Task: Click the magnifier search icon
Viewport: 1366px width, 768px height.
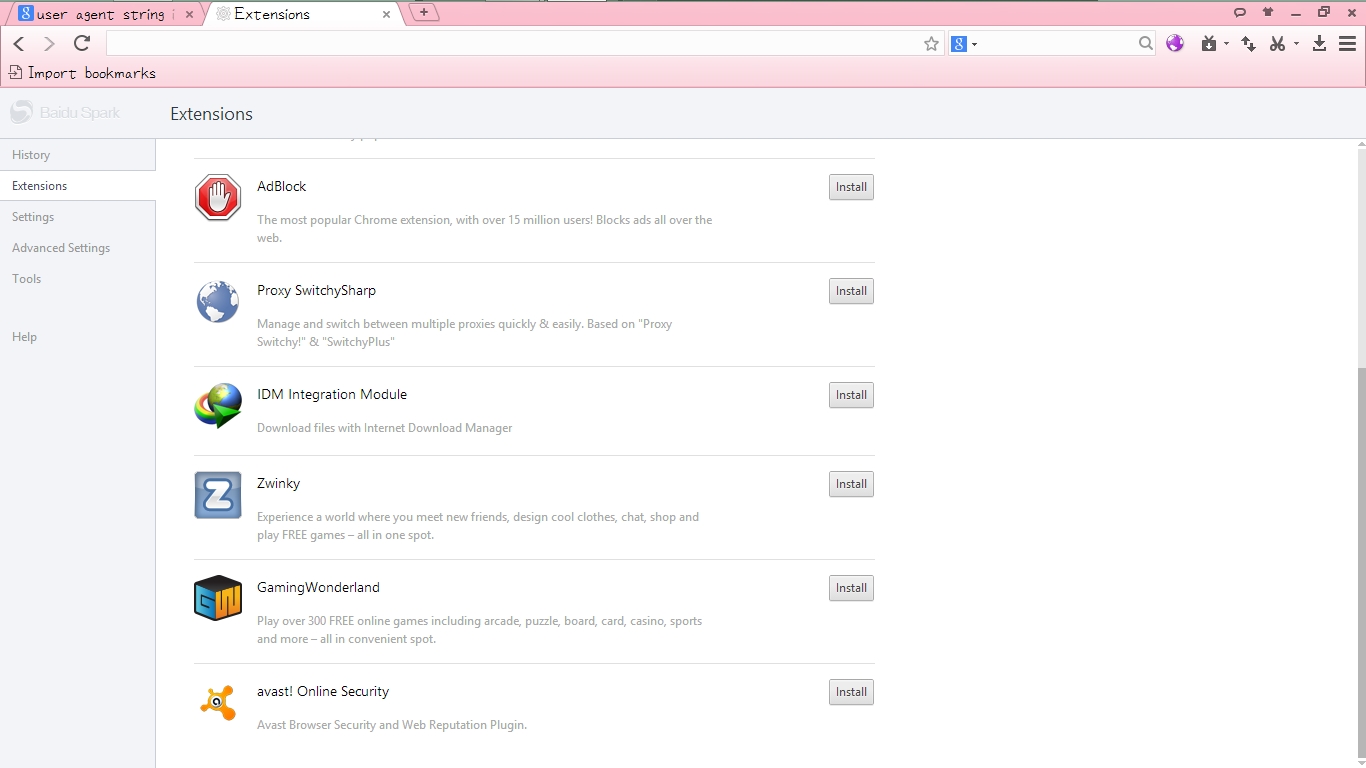Action: tap(1146, 43)
